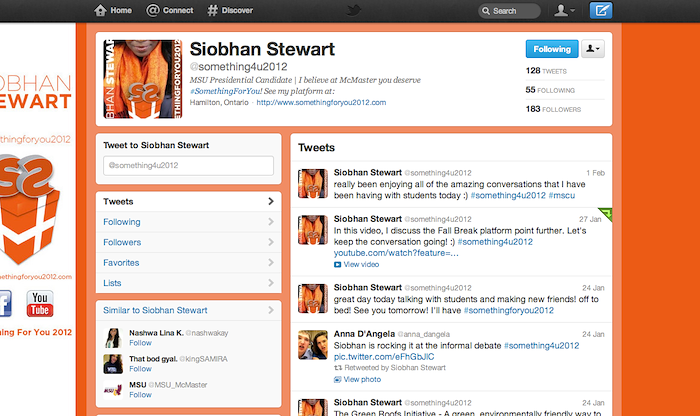Expand Similar to Siobhan Stewart chevron
The width and height of the screenshot is (700, 416).
tap(271, 310)
